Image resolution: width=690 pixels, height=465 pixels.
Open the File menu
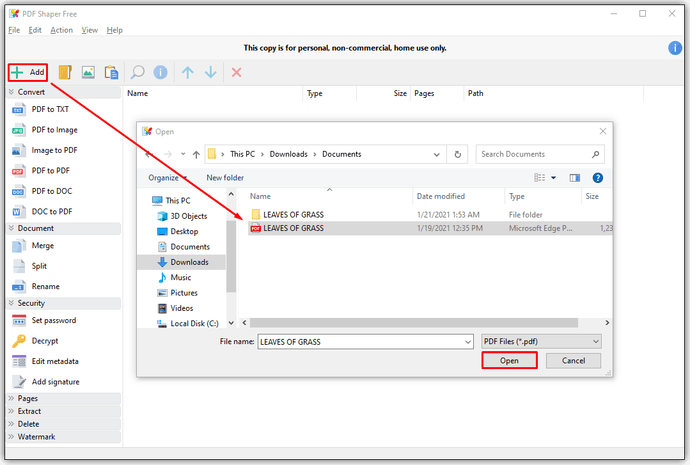point(14,30)
